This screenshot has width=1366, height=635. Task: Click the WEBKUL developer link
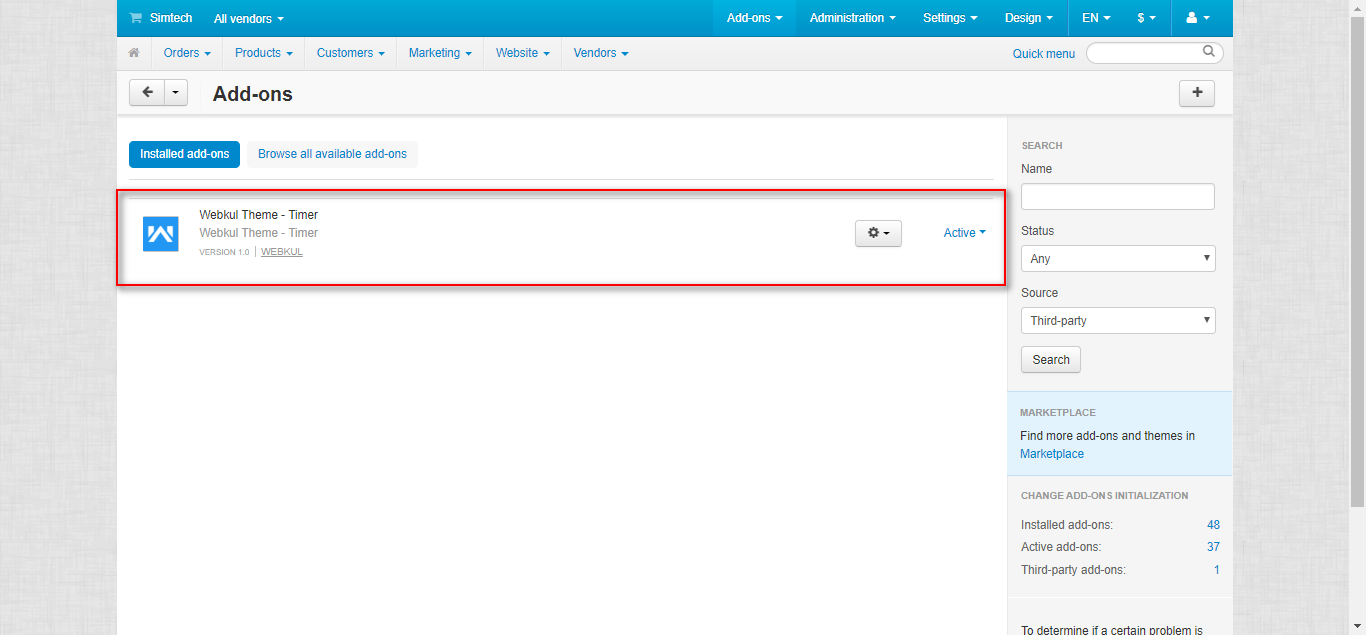click(x=282, y=252)
